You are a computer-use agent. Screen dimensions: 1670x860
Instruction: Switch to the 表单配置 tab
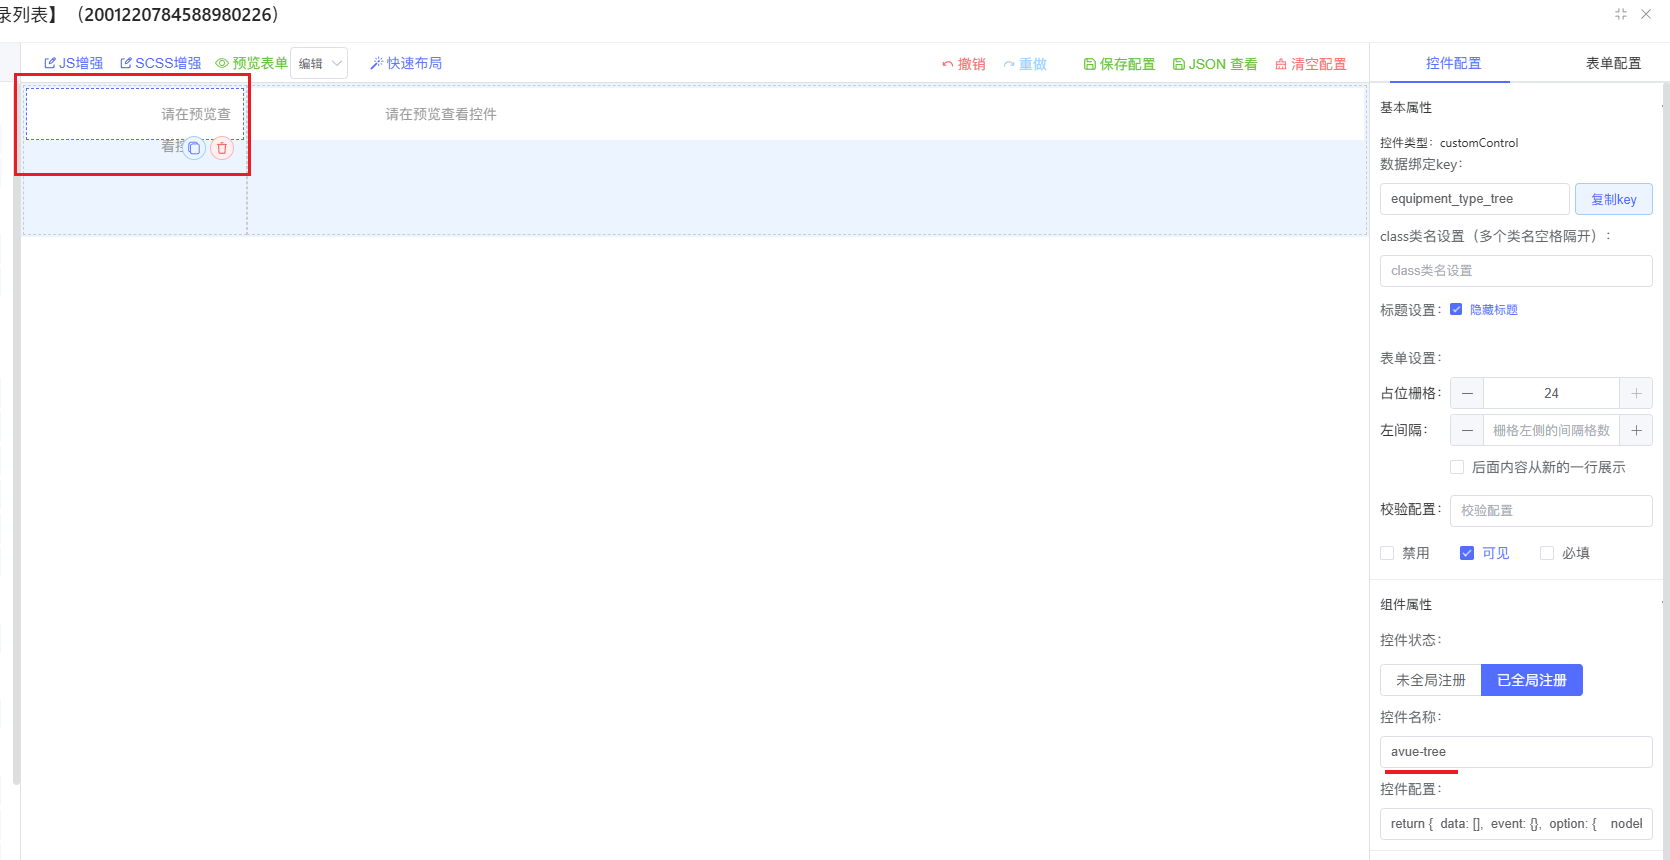(x=1613, y=63)
